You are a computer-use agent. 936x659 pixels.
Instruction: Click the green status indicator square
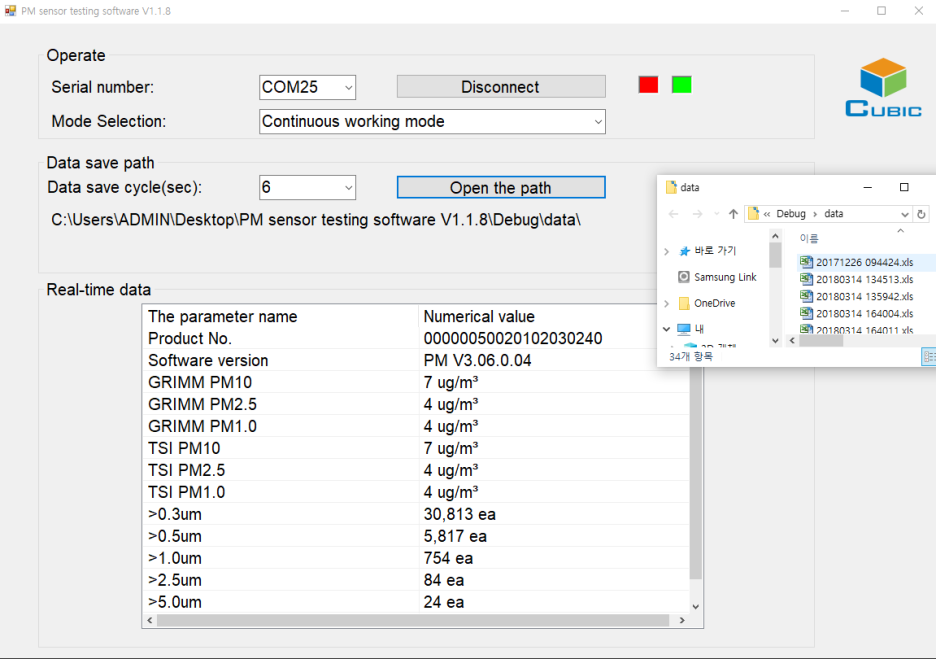[x=682, y=85]
